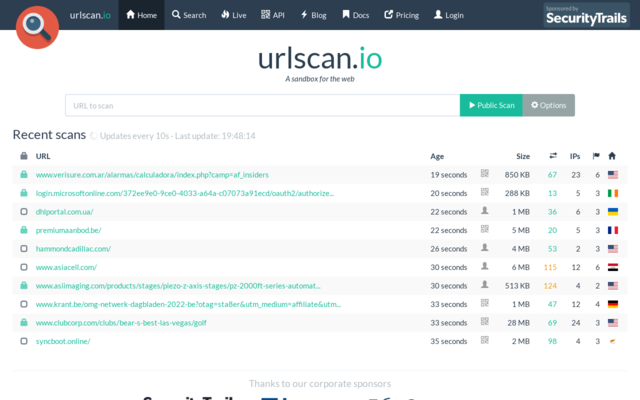This screenshot has width=640, height=400.
Task: Open the dhlportal.com.ua scan result
Action: point(64,212)
